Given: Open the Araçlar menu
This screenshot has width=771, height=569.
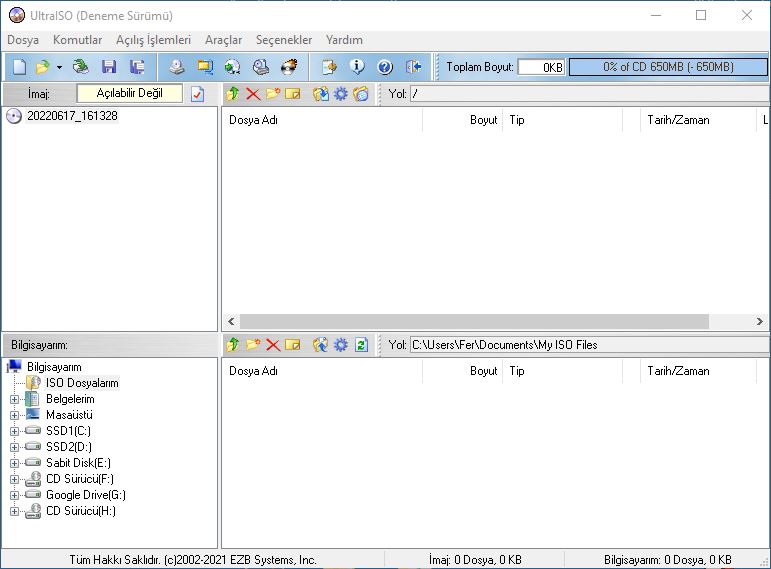Looking at the screenshot, I should coord(223,40).
